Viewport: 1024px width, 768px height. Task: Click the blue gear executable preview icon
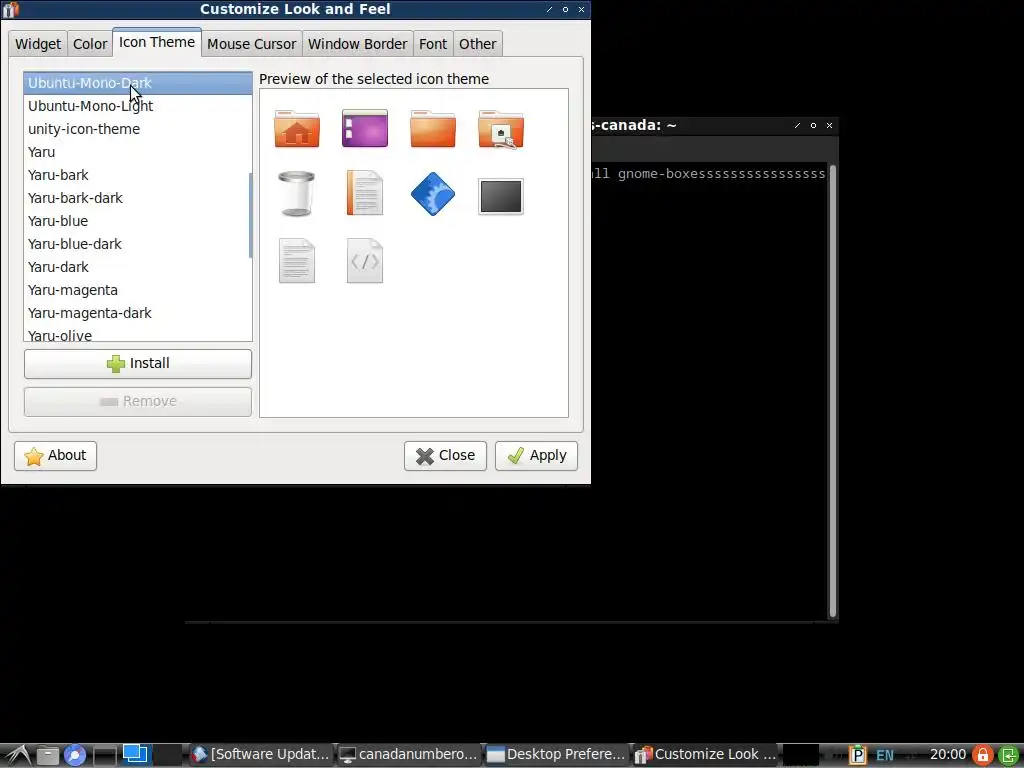[x=432, y=194]
